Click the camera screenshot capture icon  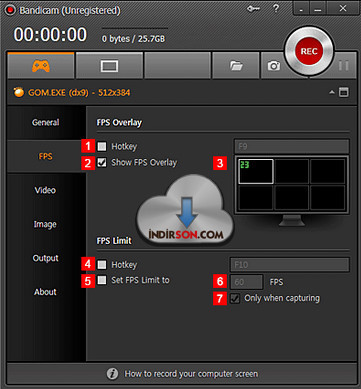click(274, 66)
